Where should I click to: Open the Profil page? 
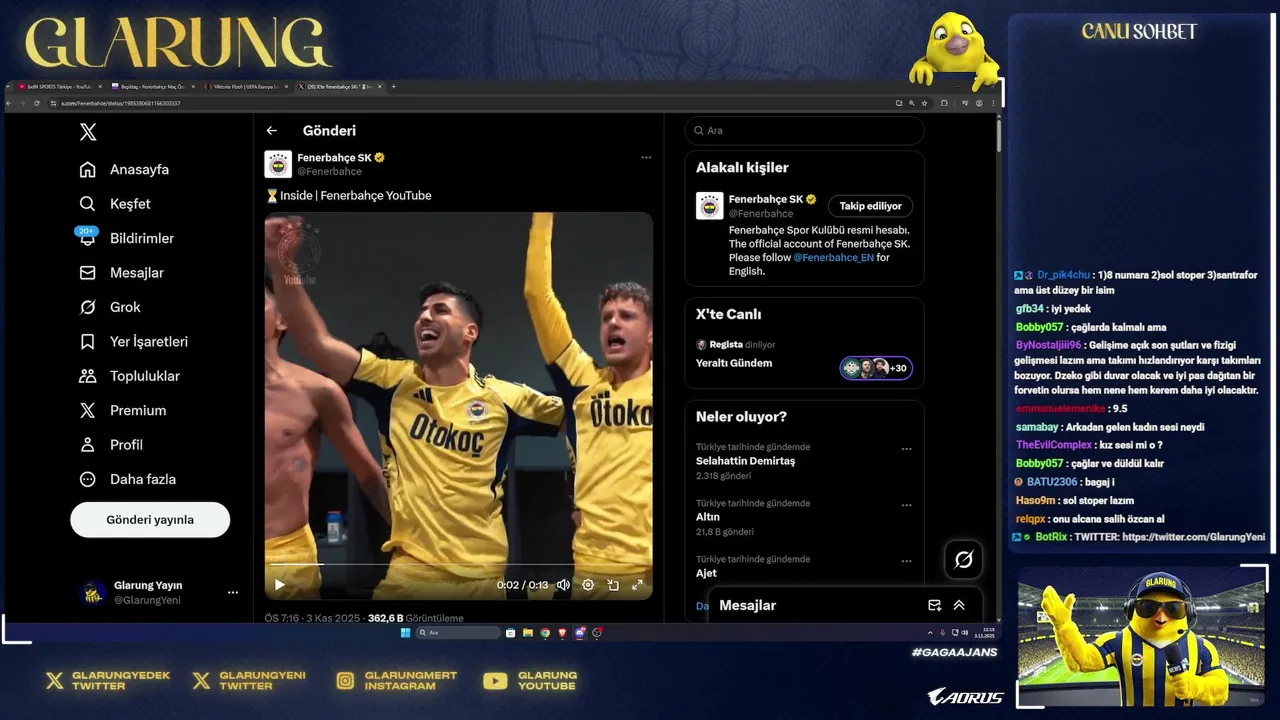pos(112,444)
